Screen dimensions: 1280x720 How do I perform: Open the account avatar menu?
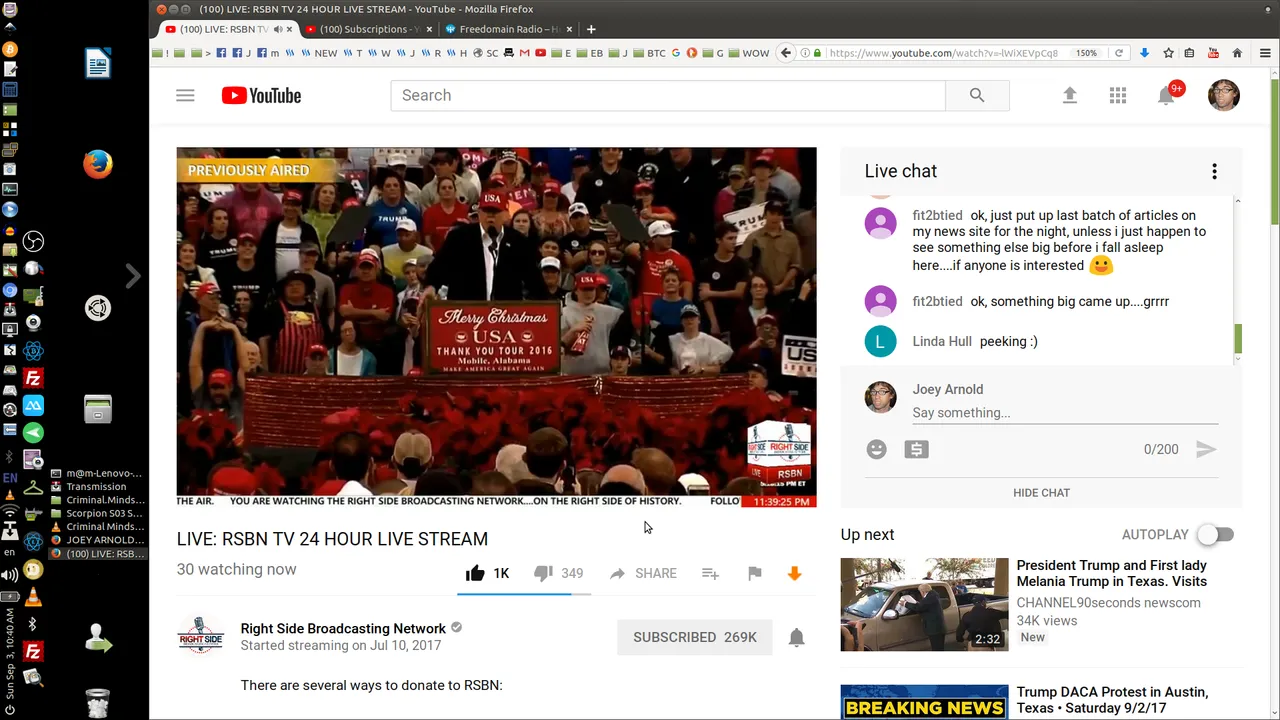coord(1224,95)
